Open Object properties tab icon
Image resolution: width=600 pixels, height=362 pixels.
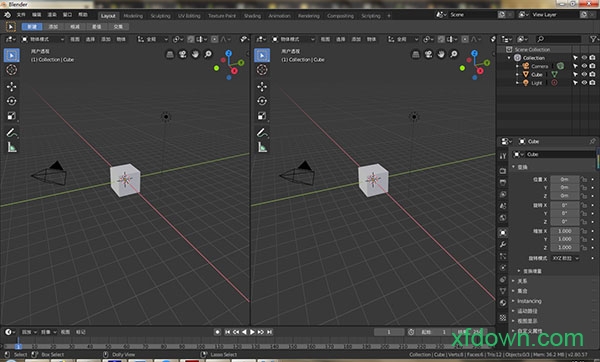[503, 232]
